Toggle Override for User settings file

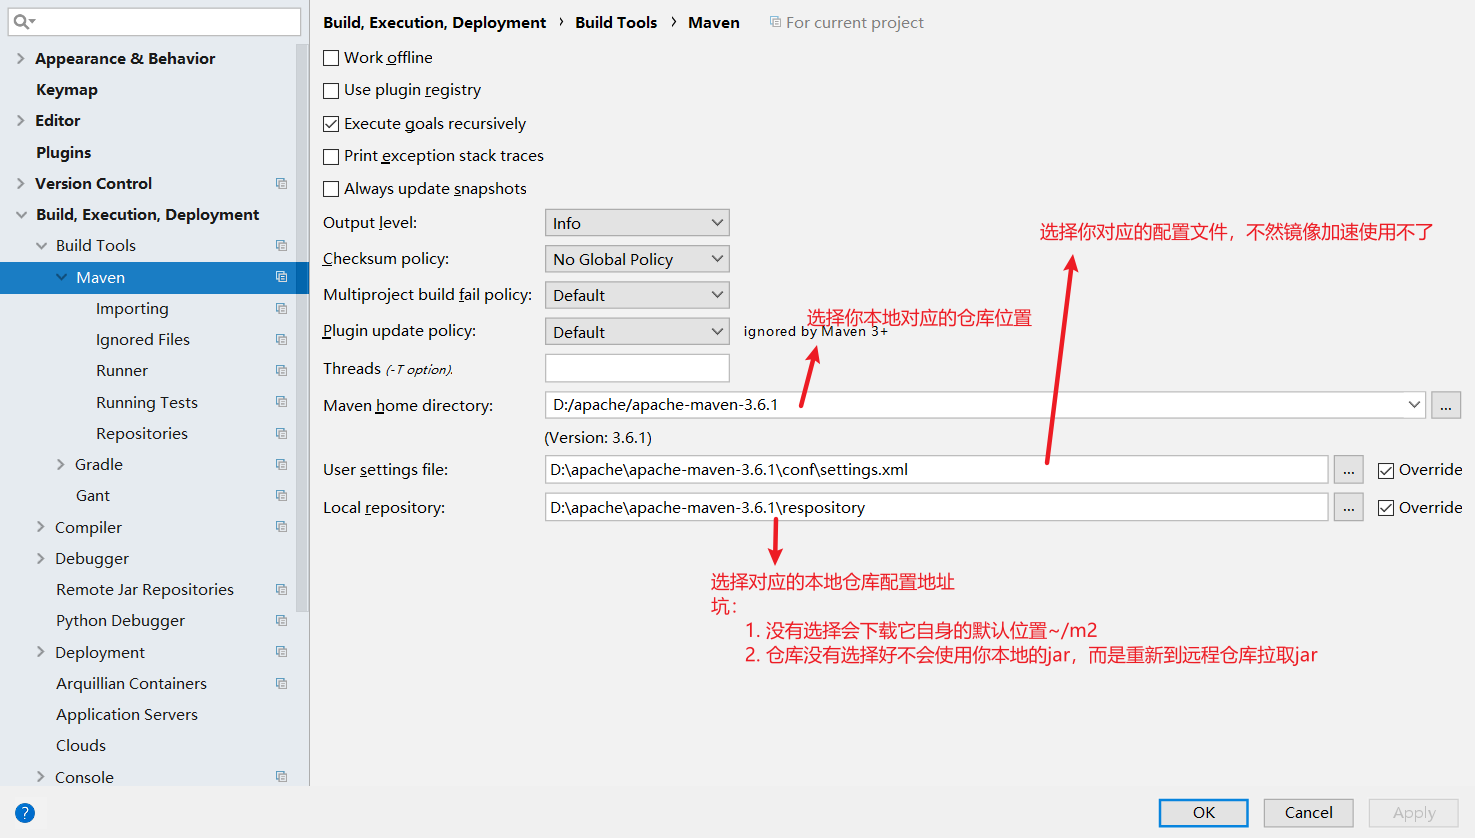coord(1386,470)
